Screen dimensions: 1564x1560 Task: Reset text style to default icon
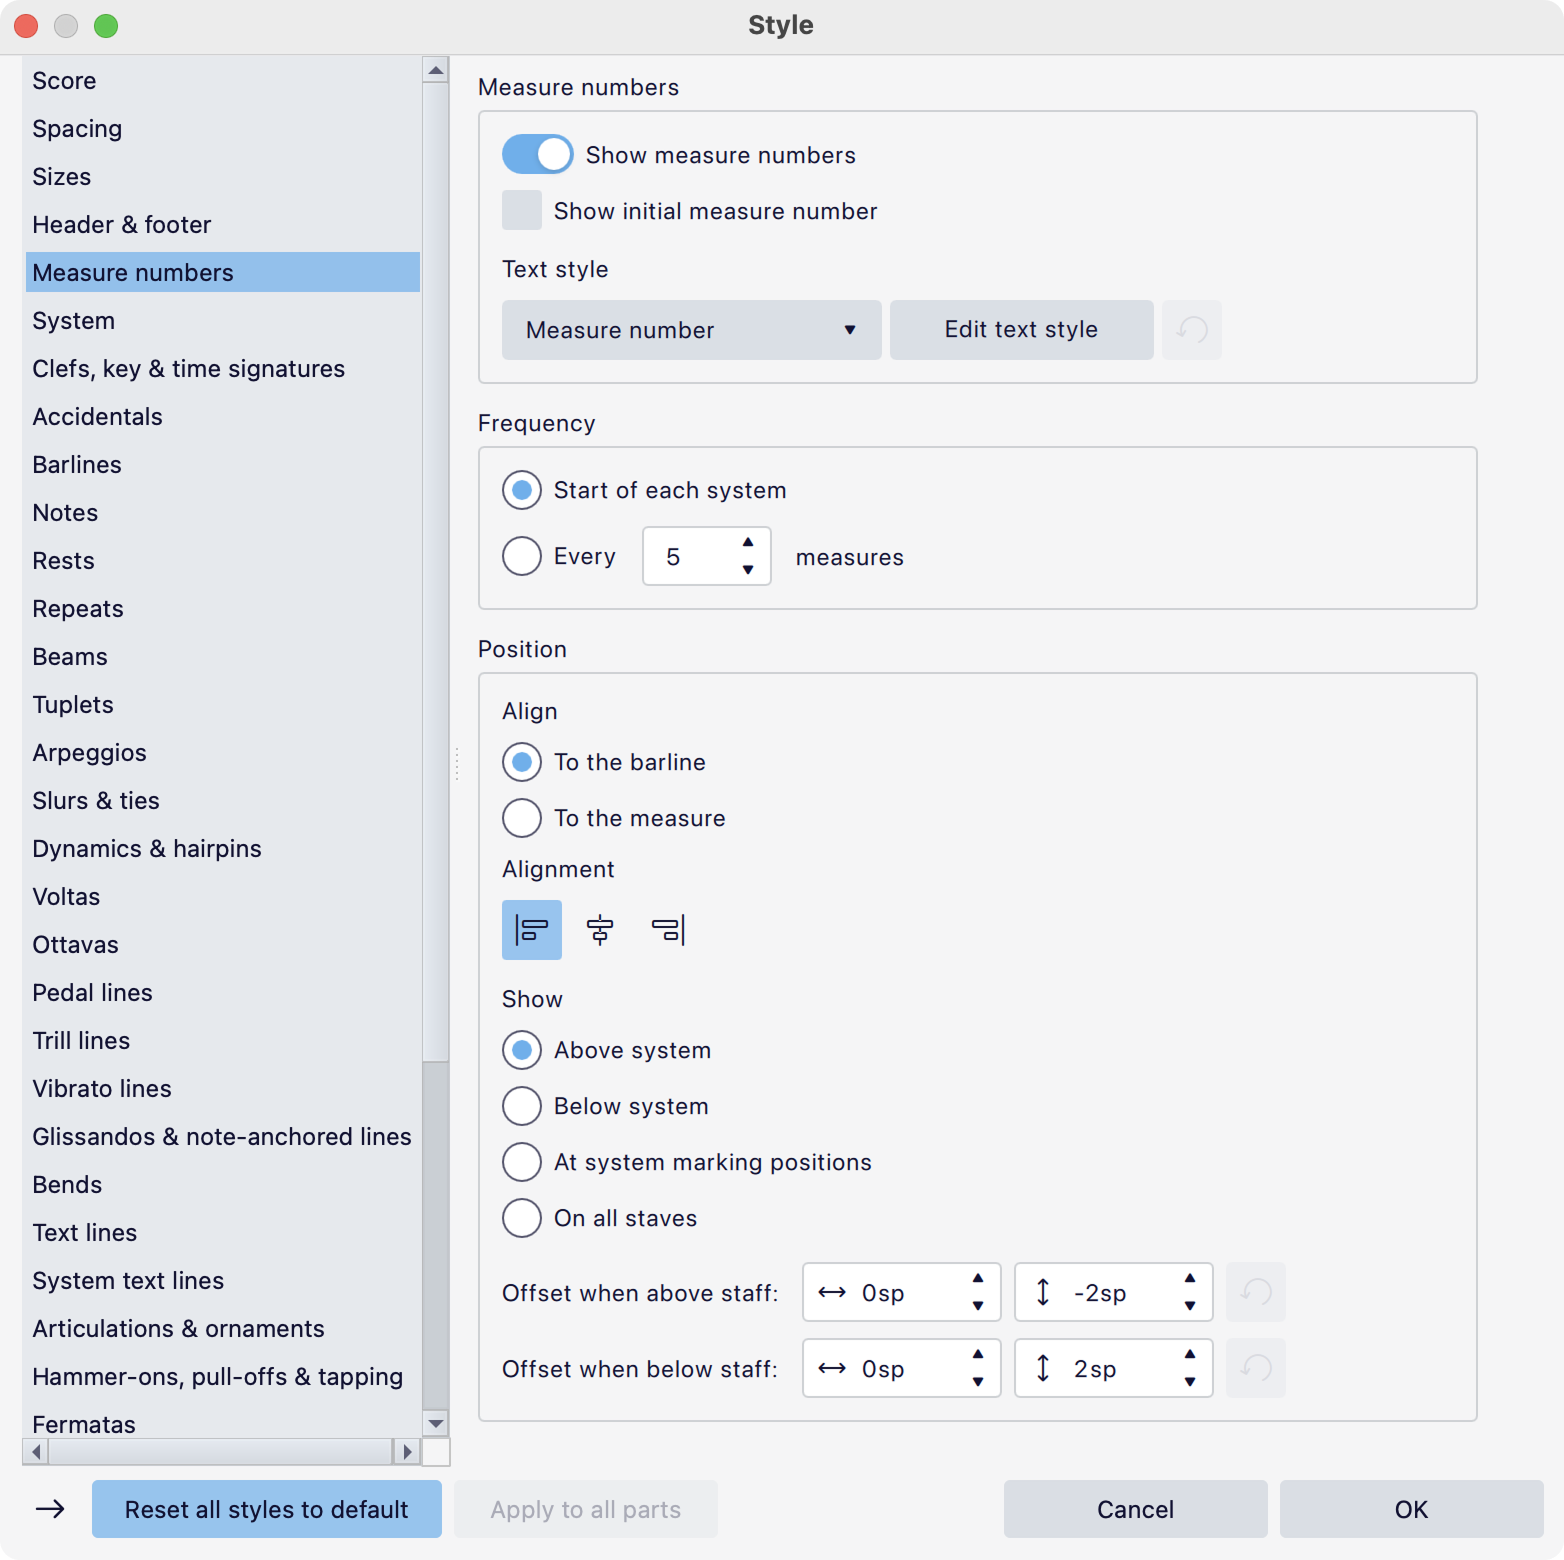[1191, 330]
